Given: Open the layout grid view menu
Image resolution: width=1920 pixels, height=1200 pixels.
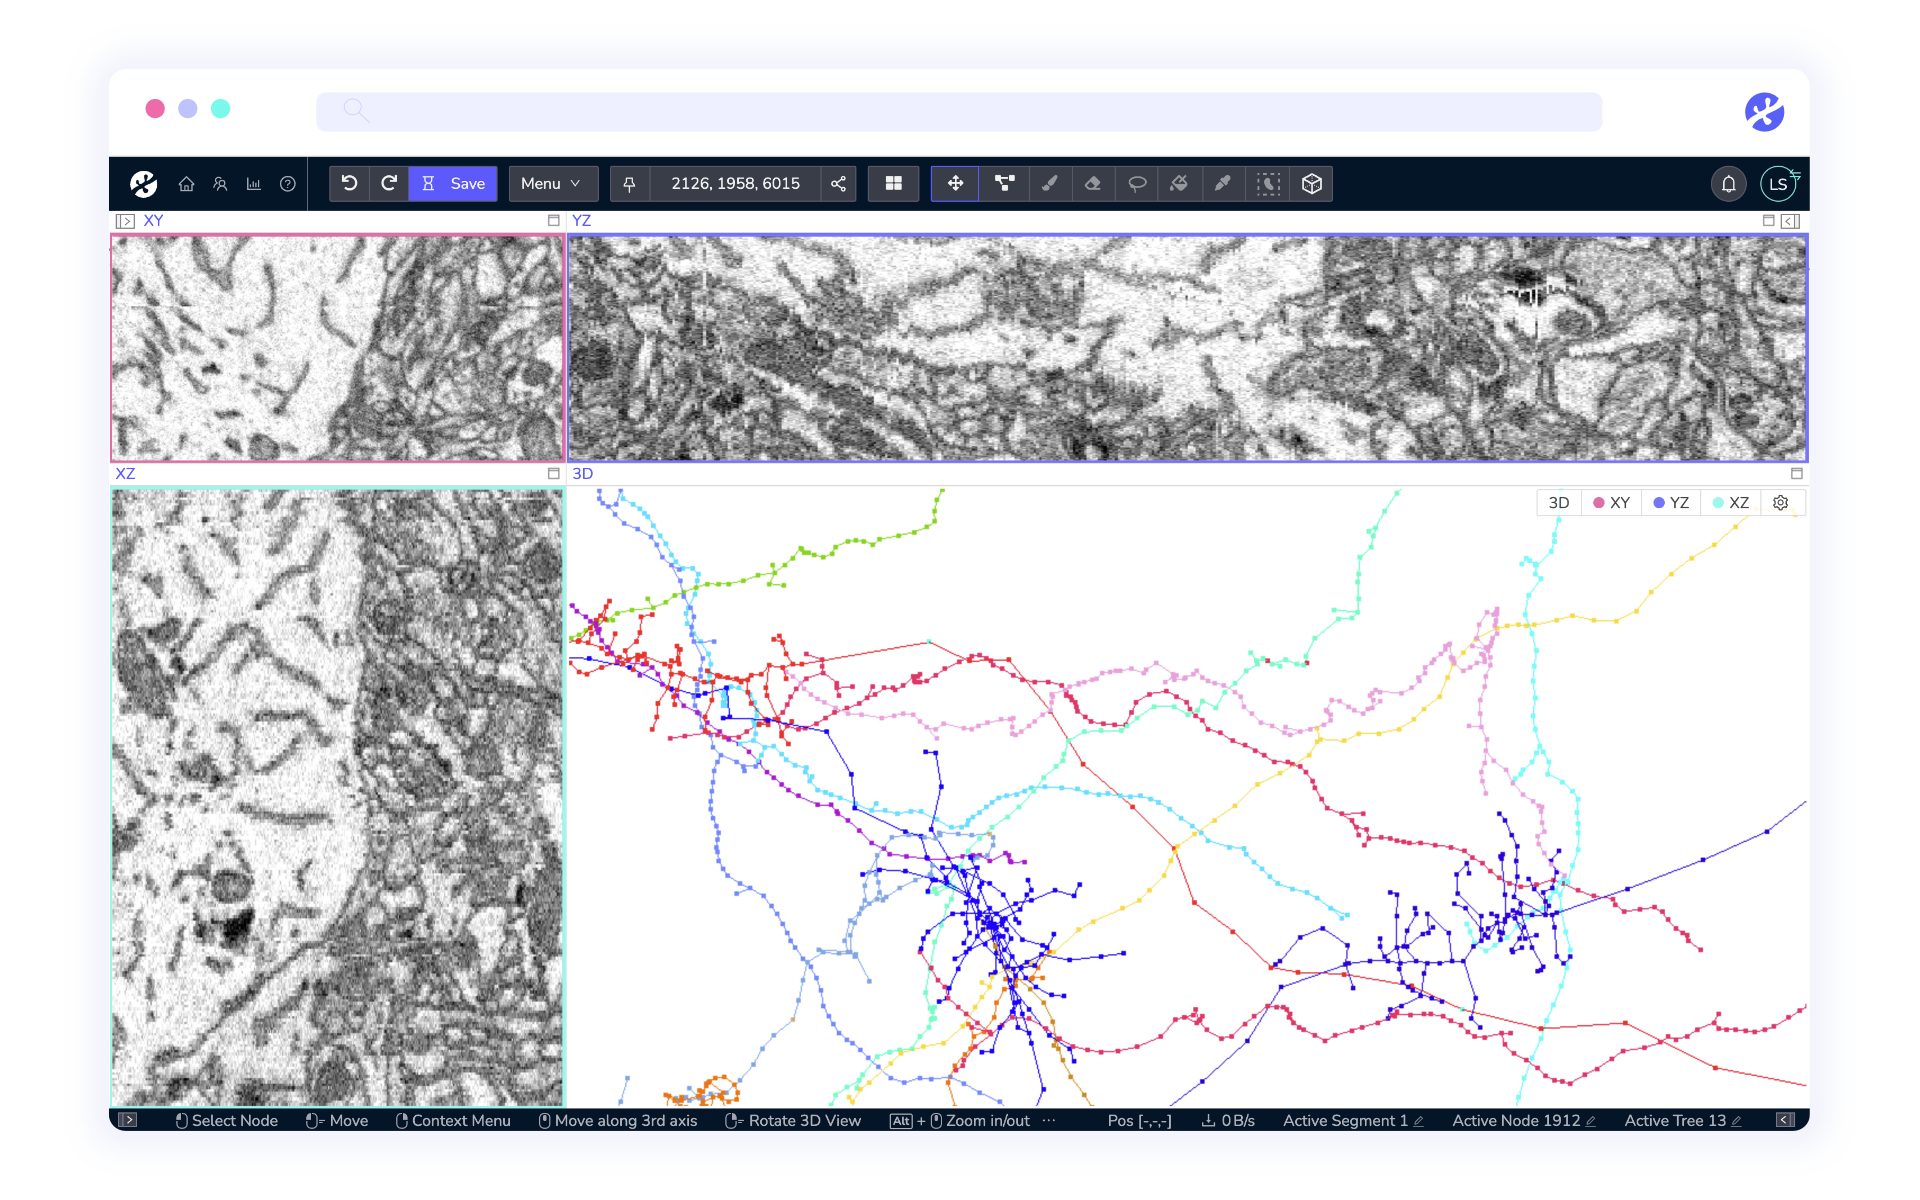Looking at the screenshot, I should click(x=893, y=184).
